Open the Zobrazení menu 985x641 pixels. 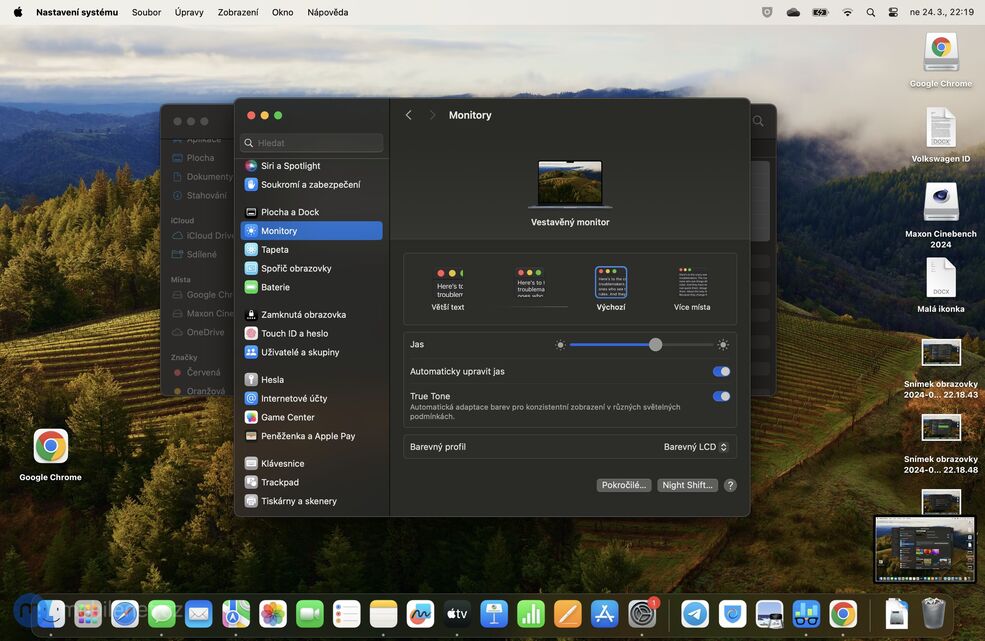(239, 12)
